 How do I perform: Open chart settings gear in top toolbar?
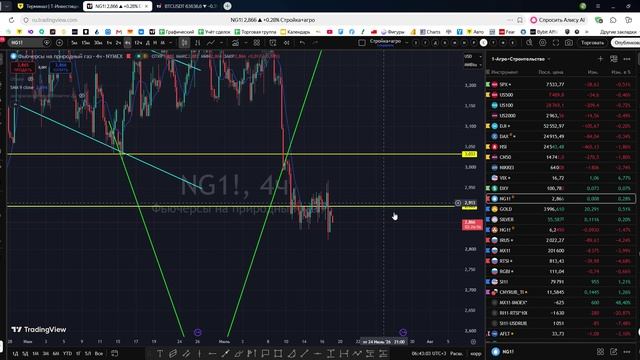542,42
